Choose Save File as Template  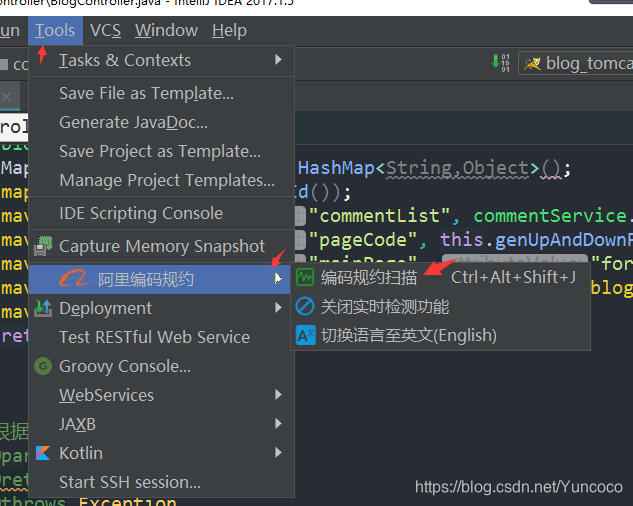coord(161,93)
